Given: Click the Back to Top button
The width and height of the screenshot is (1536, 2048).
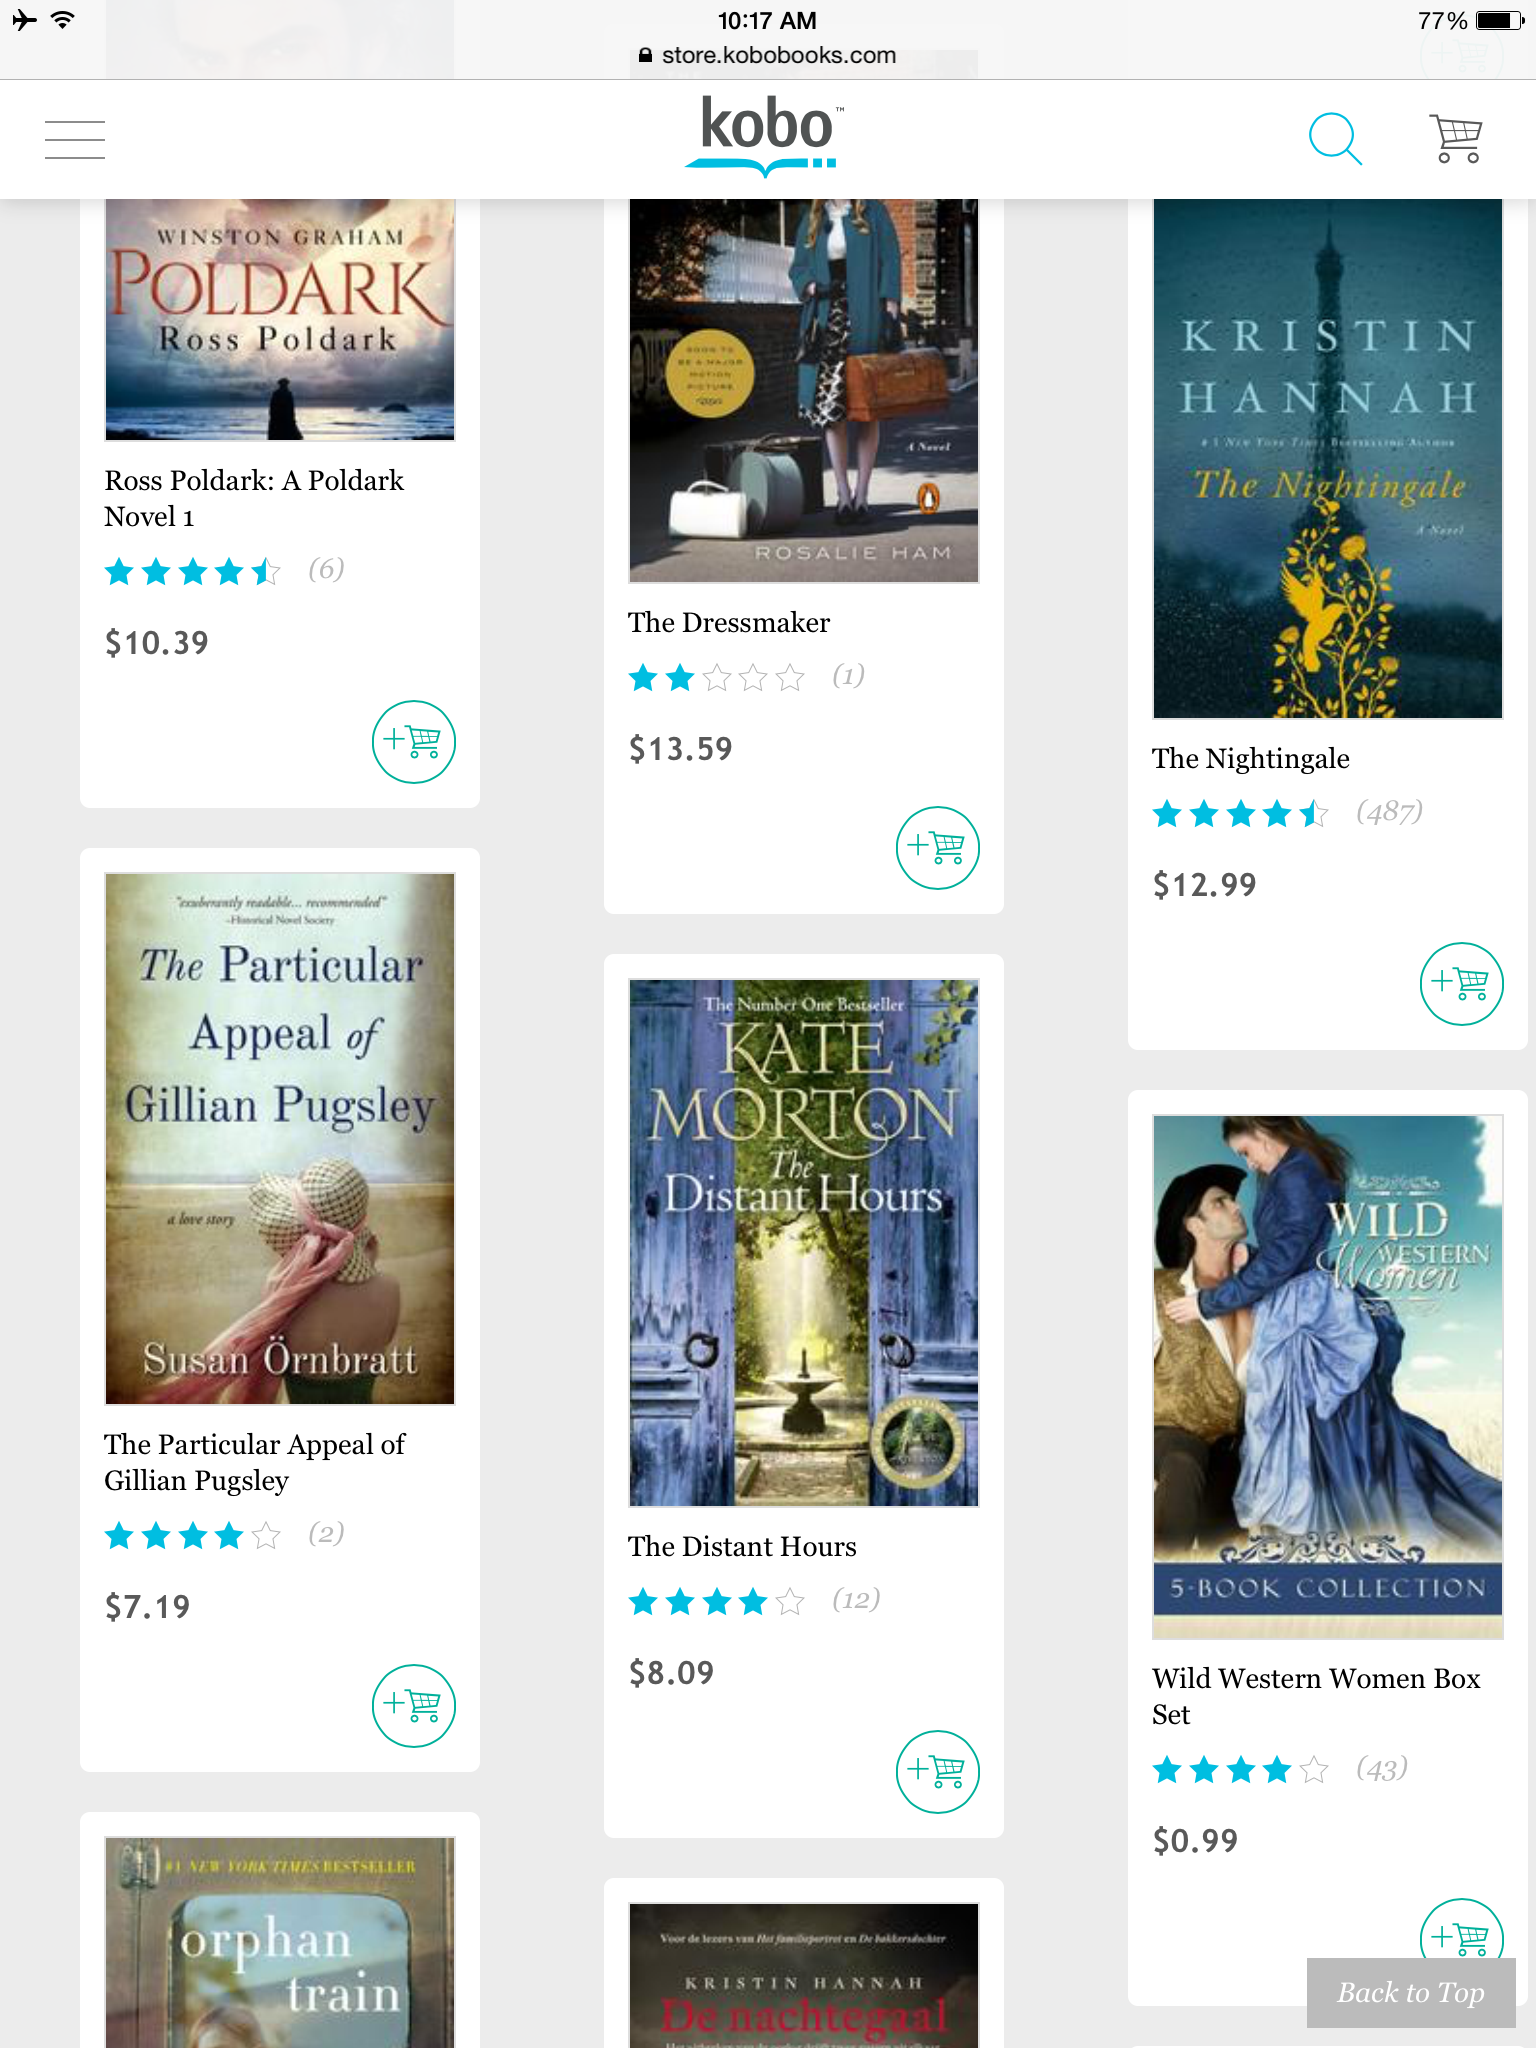Looking at the screenshot, I should [1411, 1993].
